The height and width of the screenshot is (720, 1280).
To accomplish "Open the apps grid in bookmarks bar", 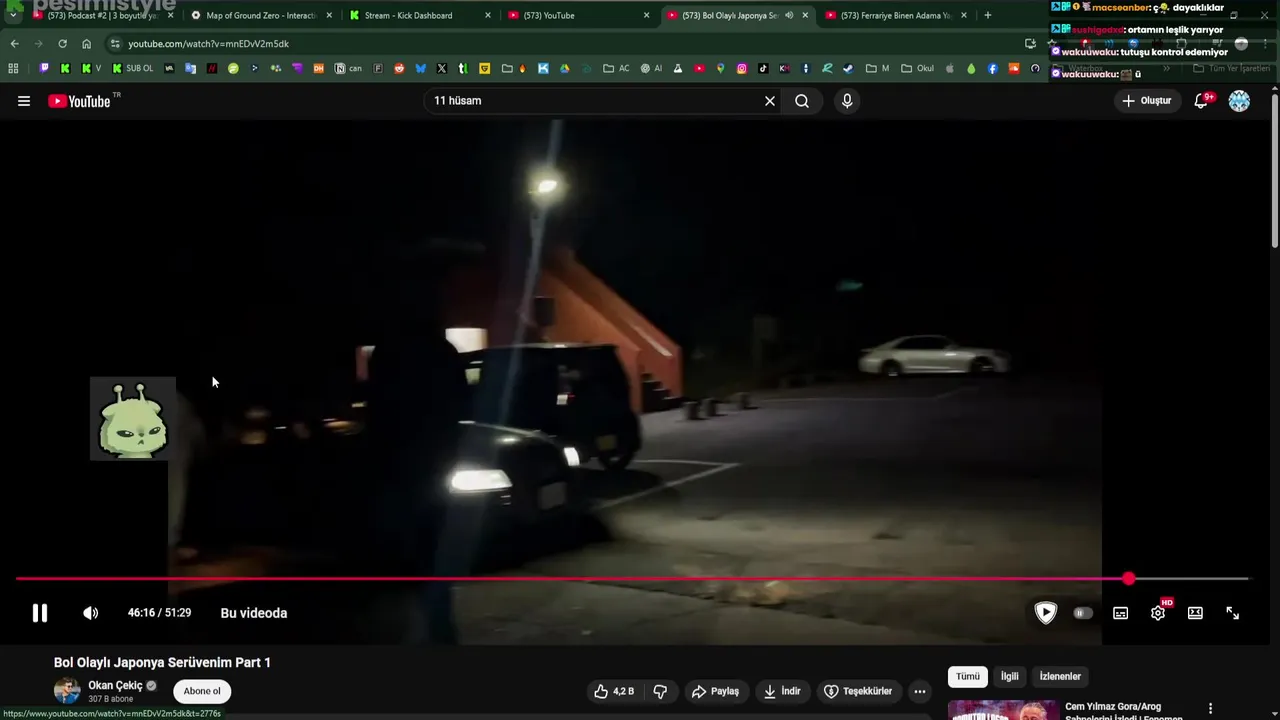I will coord(13,69).
